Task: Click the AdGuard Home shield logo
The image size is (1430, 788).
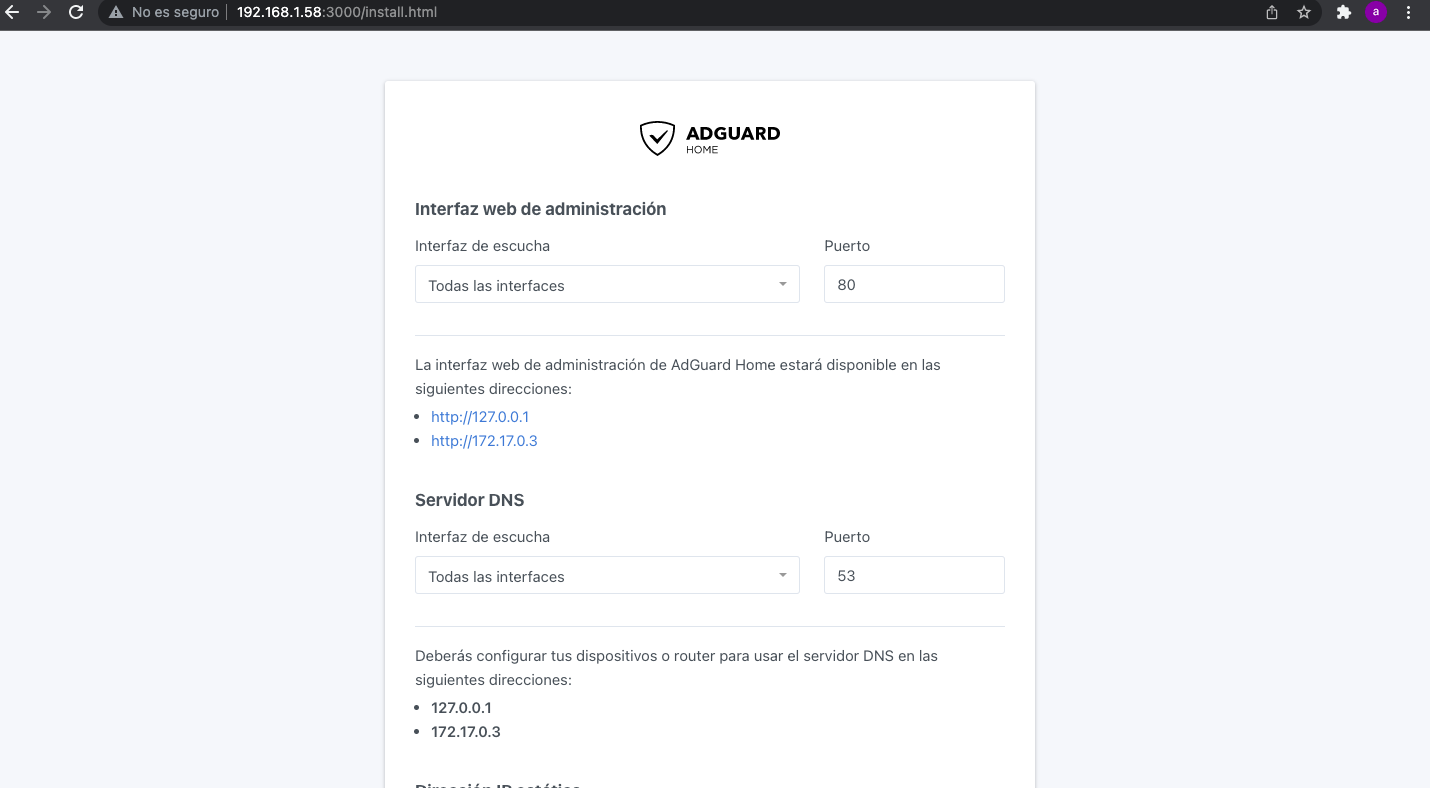Action: click(657, 138)
